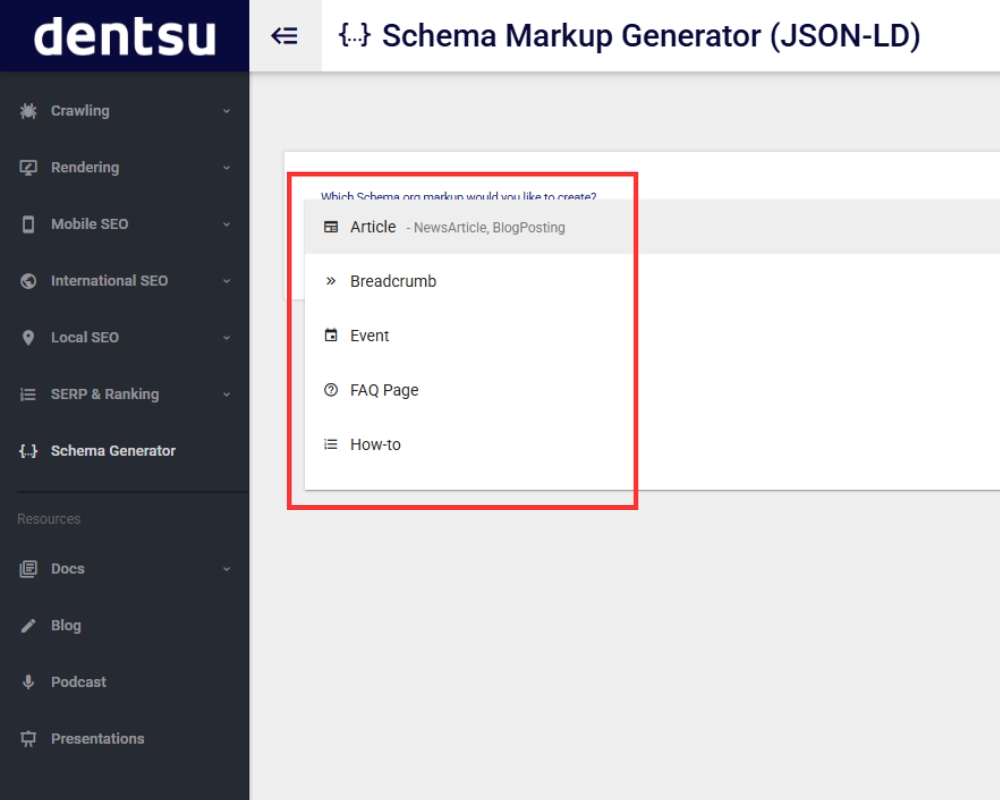Open the Podcast link
This screenshot has width=1000, height=800.
pos(78,682)
